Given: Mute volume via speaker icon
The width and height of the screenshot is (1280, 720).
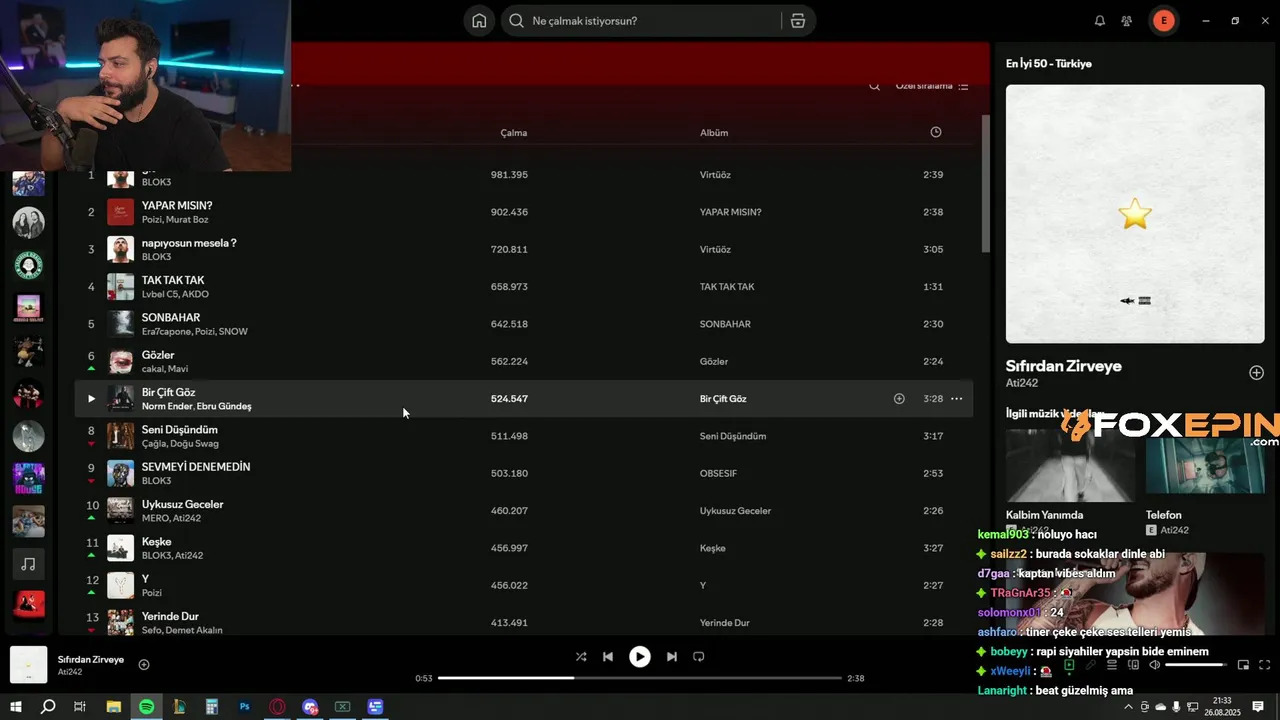Looking at the screenshot, I should point(1155,665).
